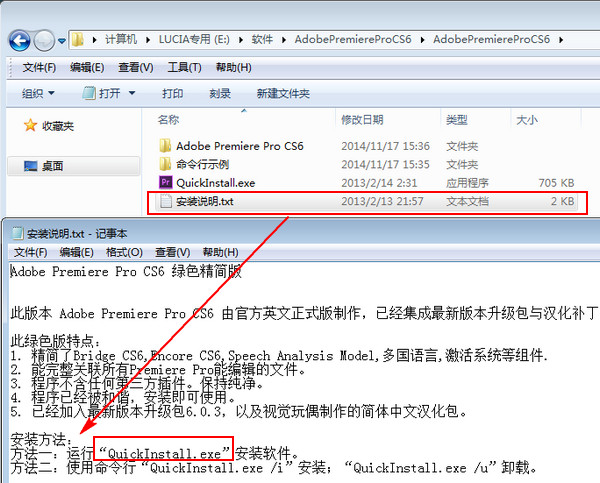600x483 pixels.
Task: Click the 桌面 monitor icon
Action: (x=31, y=166)
